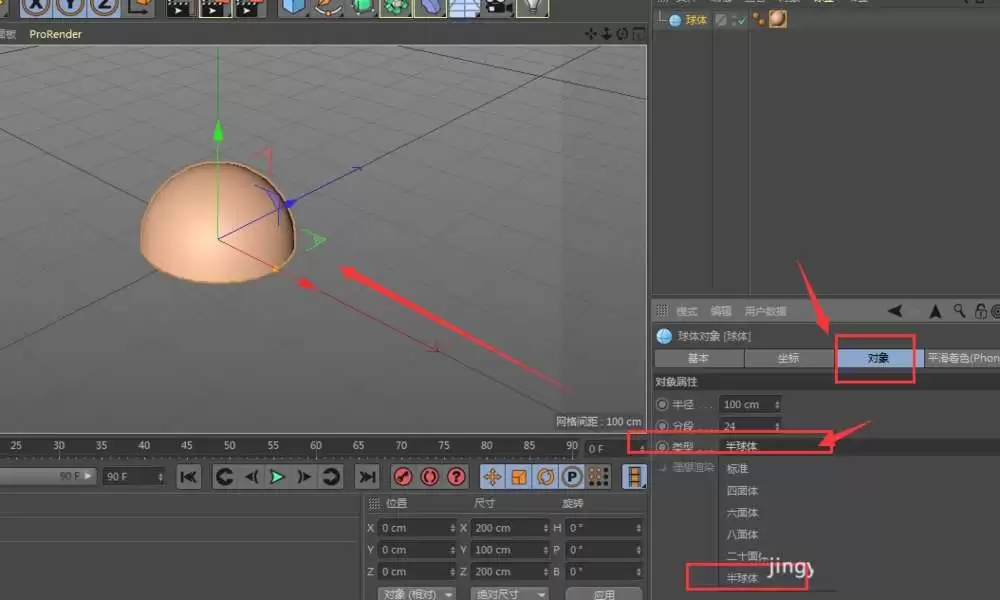Screen dimensions: 1000x600
Task: Select the Record Active Objects keyframe icon
Action: [403, 476]
